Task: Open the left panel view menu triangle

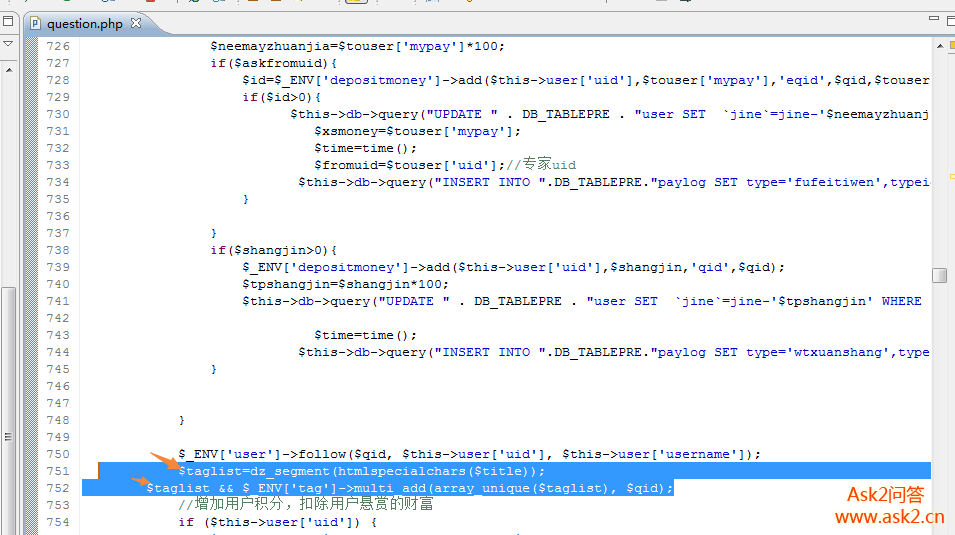Action: [8, 44]
